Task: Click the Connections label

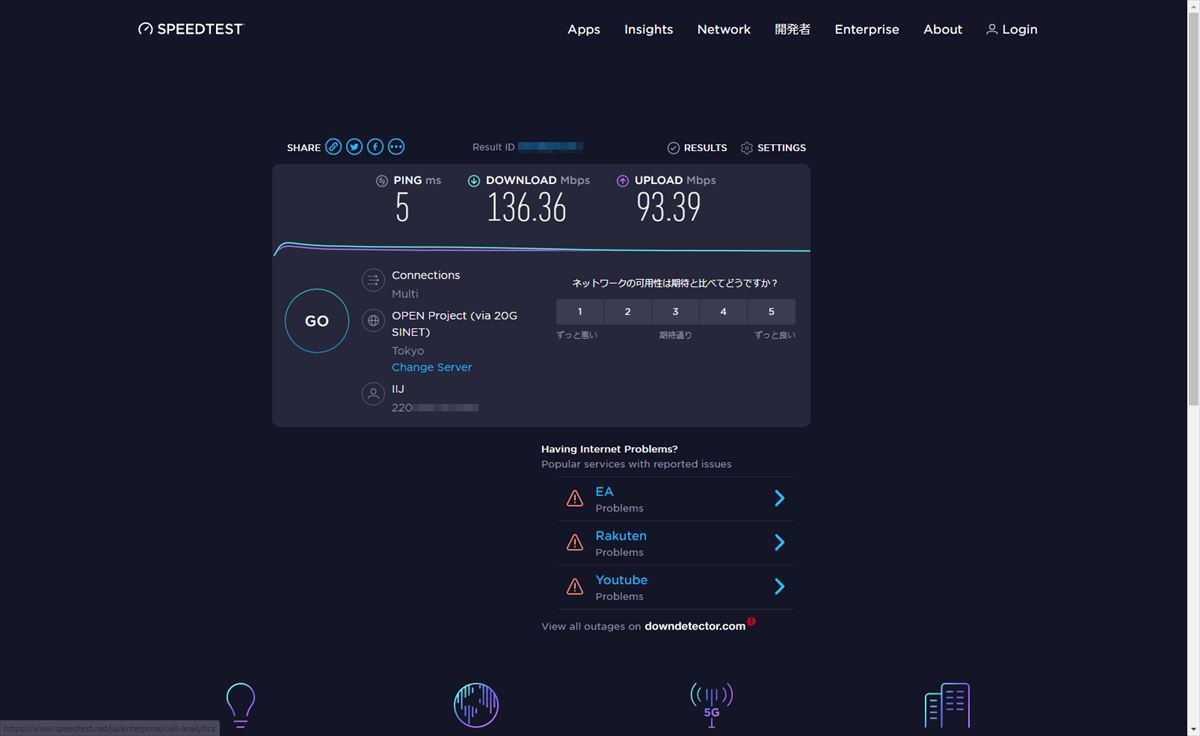Action: click(426, 275)
